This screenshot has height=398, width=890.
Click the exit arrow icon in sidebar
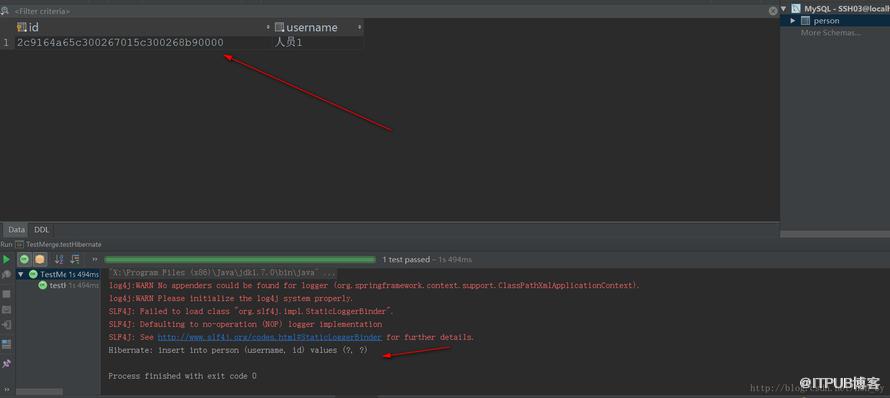point(6,325)
